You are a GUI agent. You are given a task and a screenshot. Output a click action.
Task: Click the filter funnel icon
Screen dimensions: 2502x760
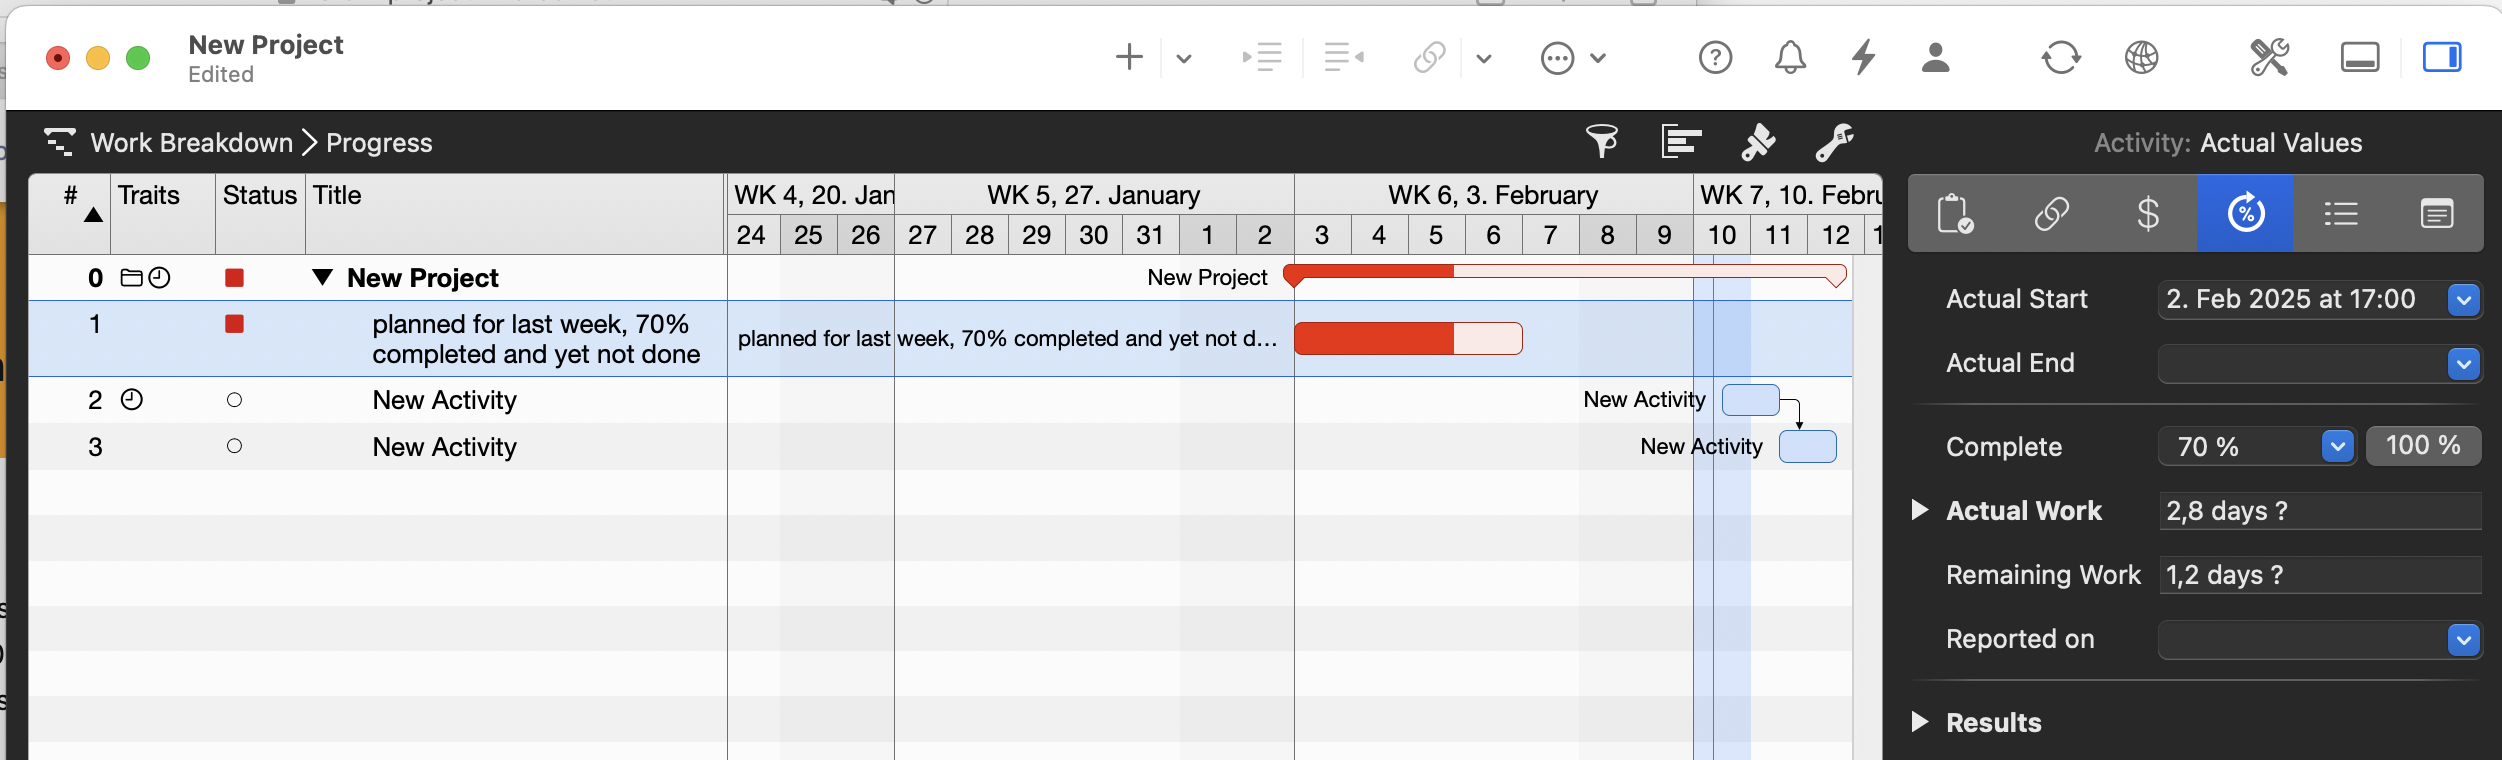point(1602,142)
